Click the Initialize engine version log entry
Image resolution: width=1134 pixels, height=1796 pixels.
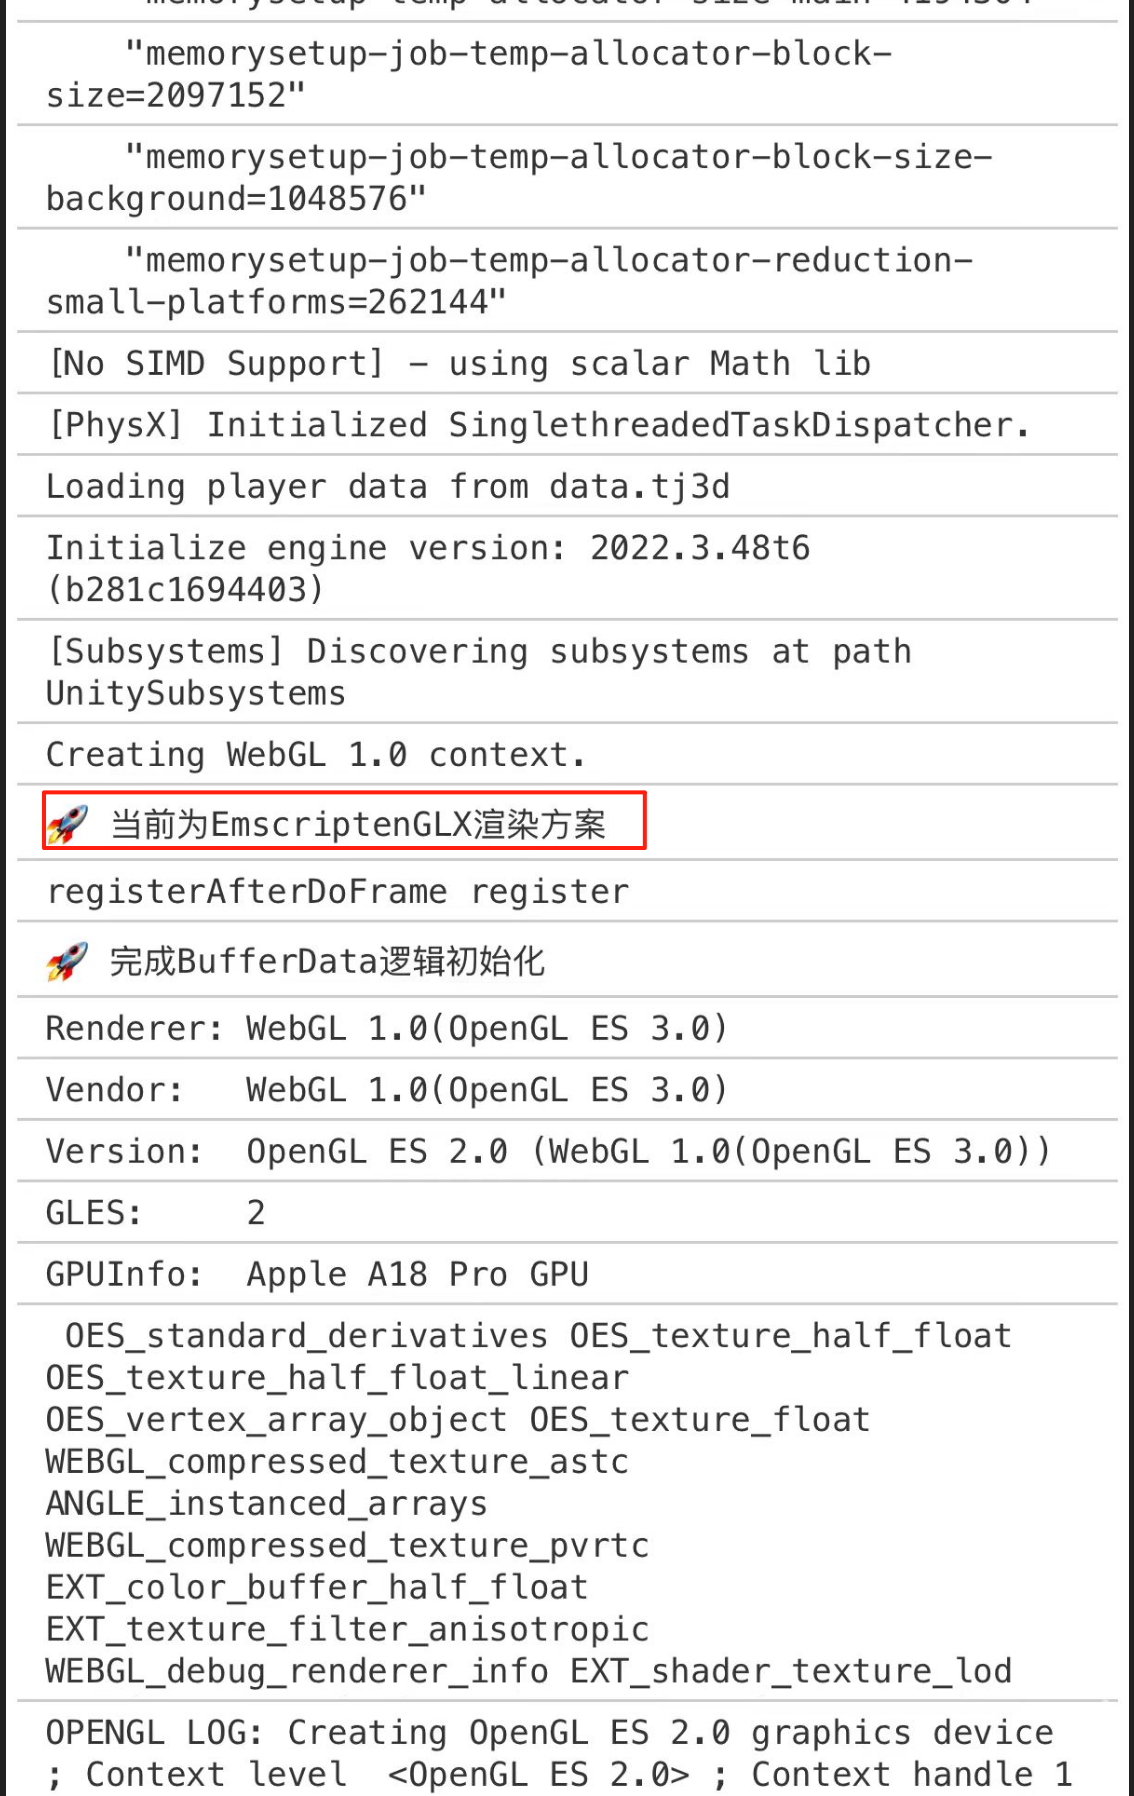[x=567, y=568]
